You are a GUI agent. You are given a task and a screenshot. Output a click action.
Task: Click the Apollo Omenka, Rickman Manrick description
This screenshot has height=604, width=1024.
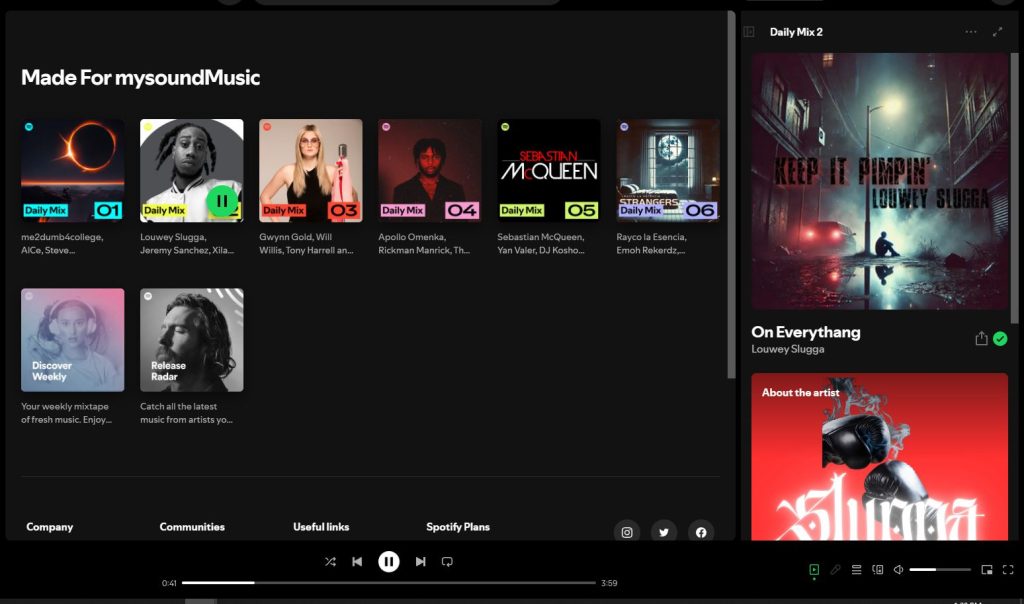point(424,244)
